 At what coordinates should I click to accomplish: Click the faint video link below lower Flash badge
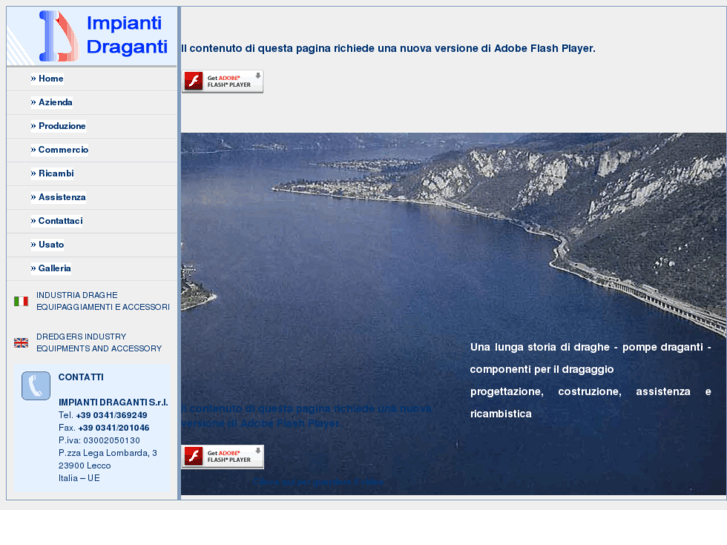click(318, 482)
